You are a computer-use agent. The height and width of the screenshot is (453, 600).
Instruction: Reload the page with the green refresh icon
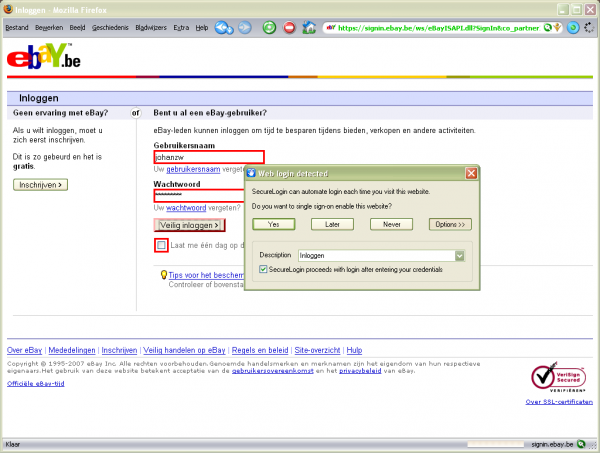pyautogui.click(x=269, y=28)
